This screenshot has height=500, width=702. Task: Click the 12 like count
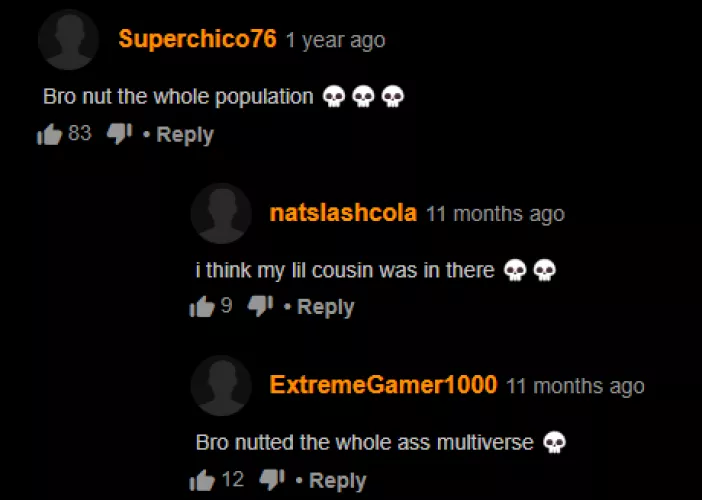pyautogui.click(x=233, y=479)
